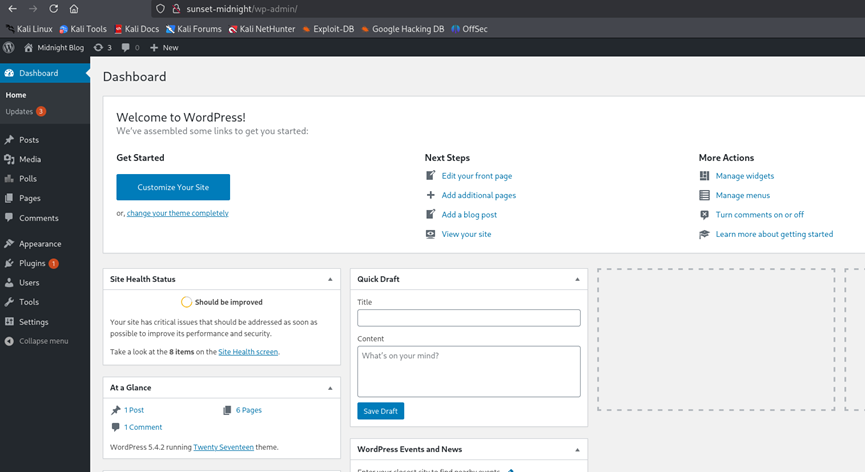Reload the page with the refresh icon
Image resolution: width=865 pixels, height=472 pixels.
click(x=53, y=9)
